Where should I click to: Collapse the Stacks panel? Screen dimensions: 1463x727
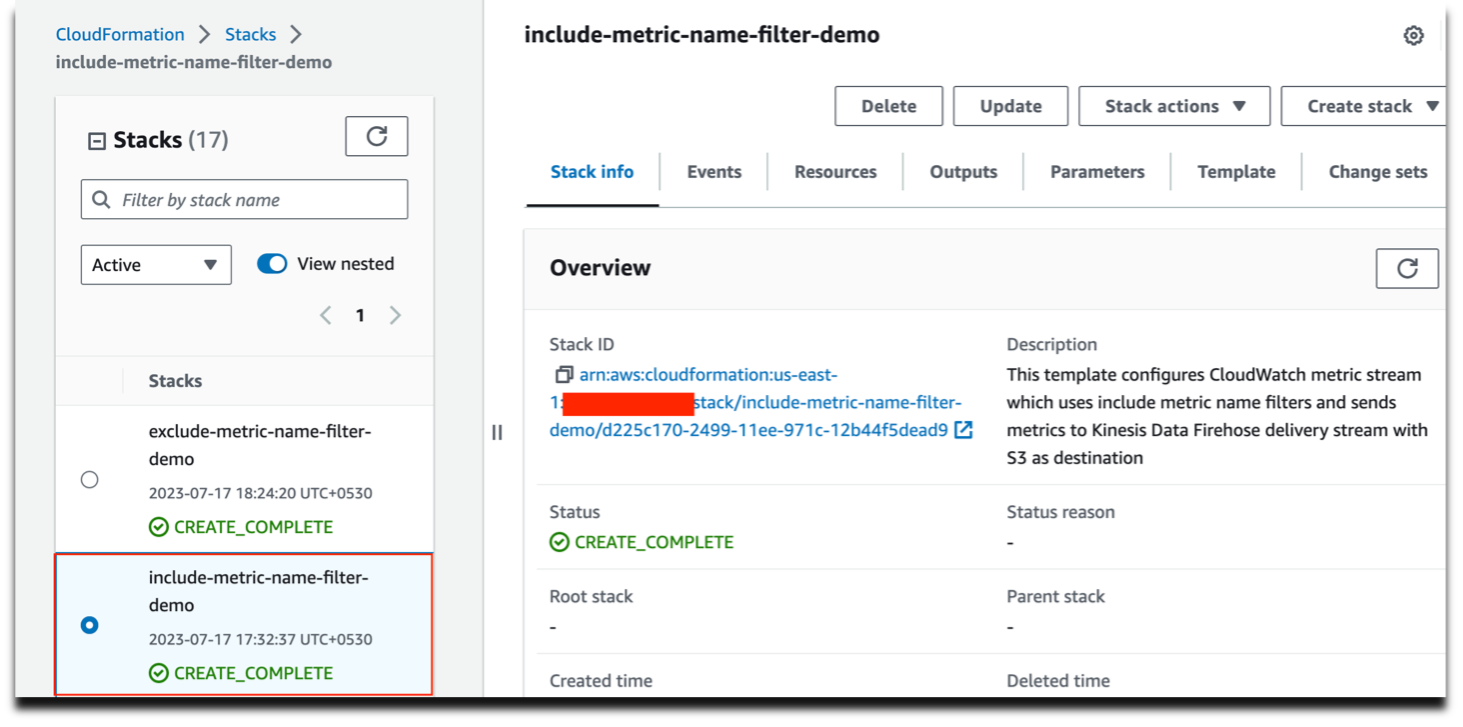(99, 139)
